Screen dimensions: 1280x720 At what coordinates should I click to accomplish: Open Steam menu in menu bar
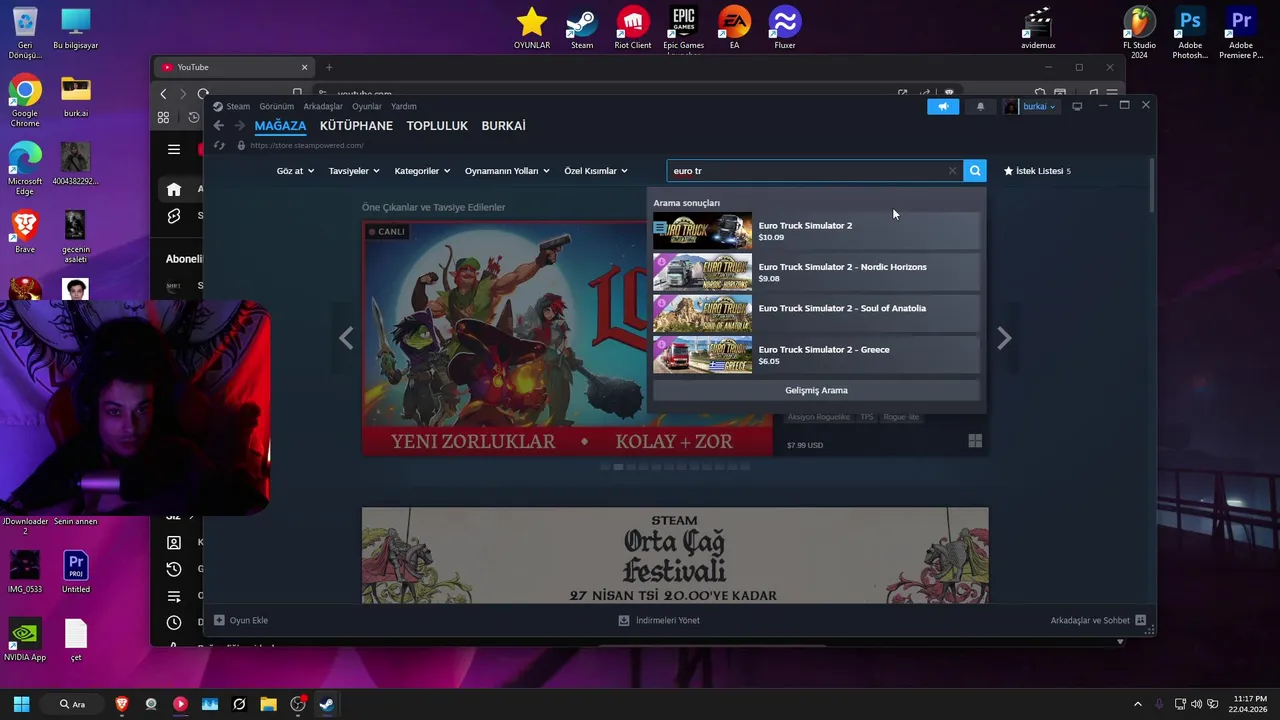click(238, 106)
